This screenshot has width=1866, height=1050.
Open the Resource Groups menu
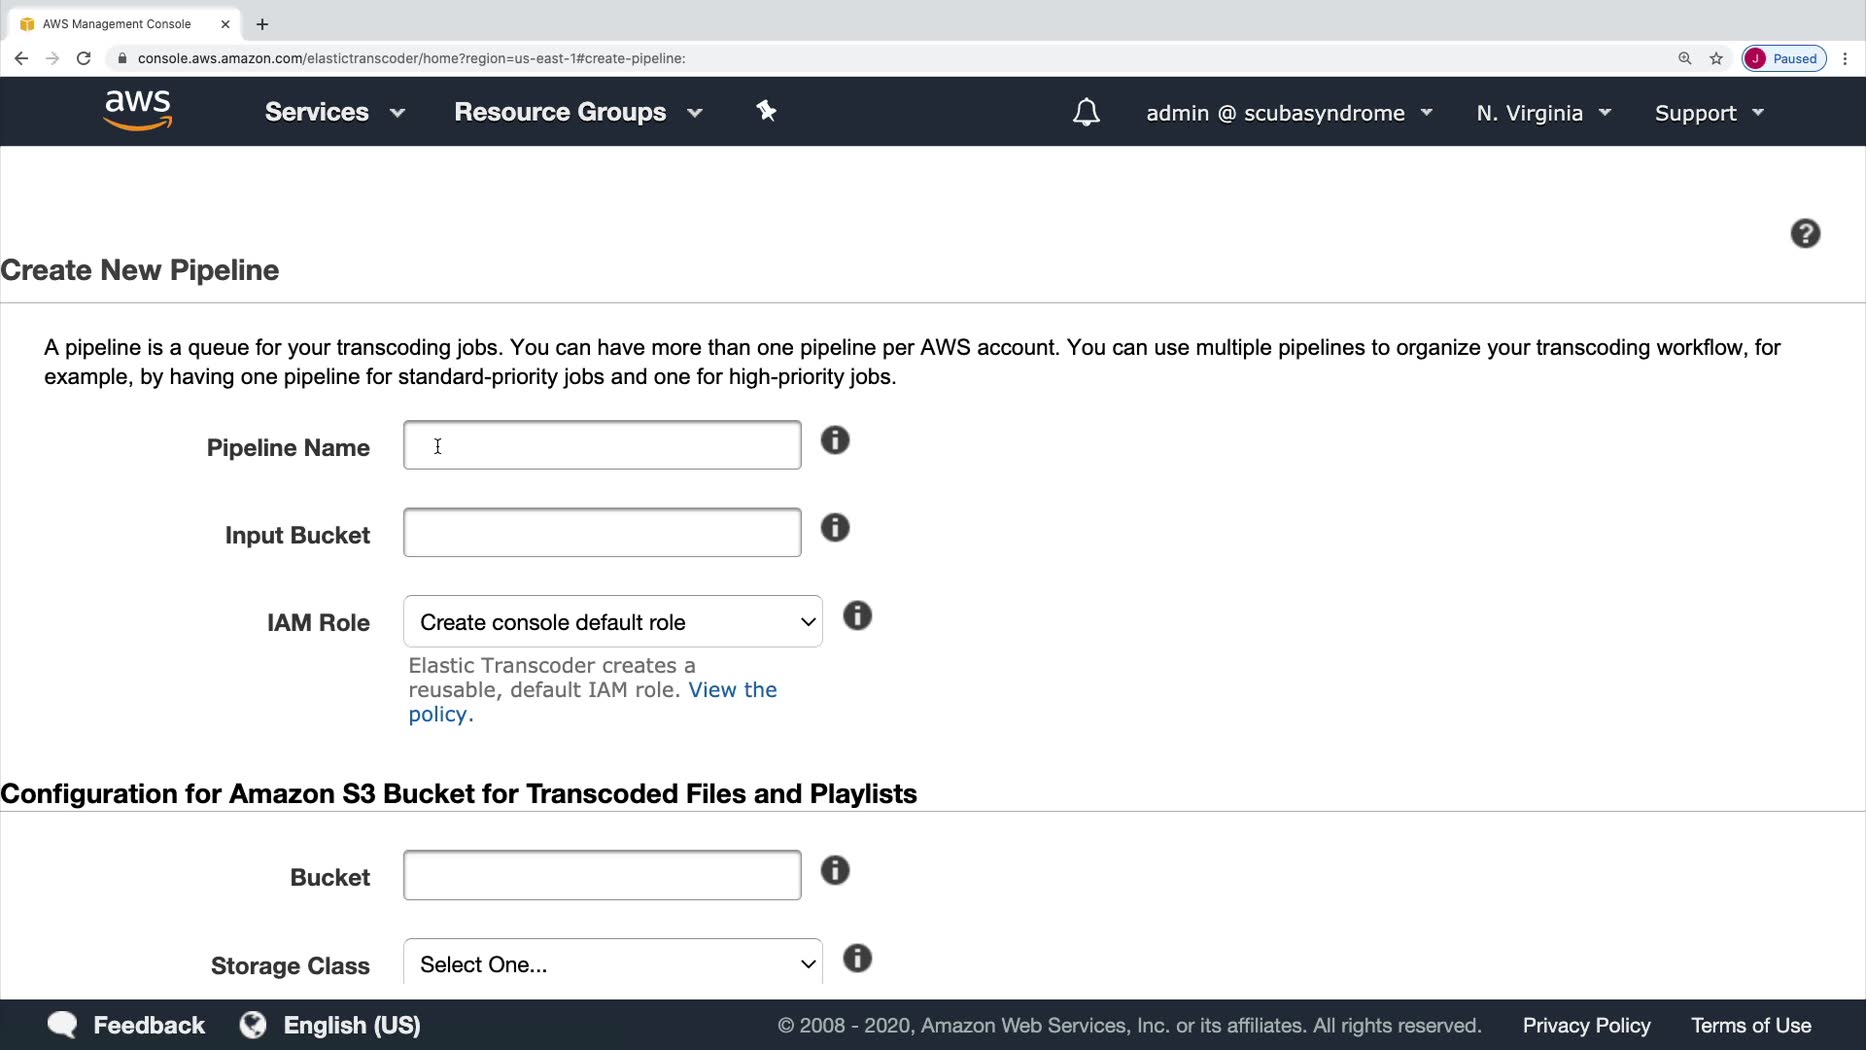[577, 112]
